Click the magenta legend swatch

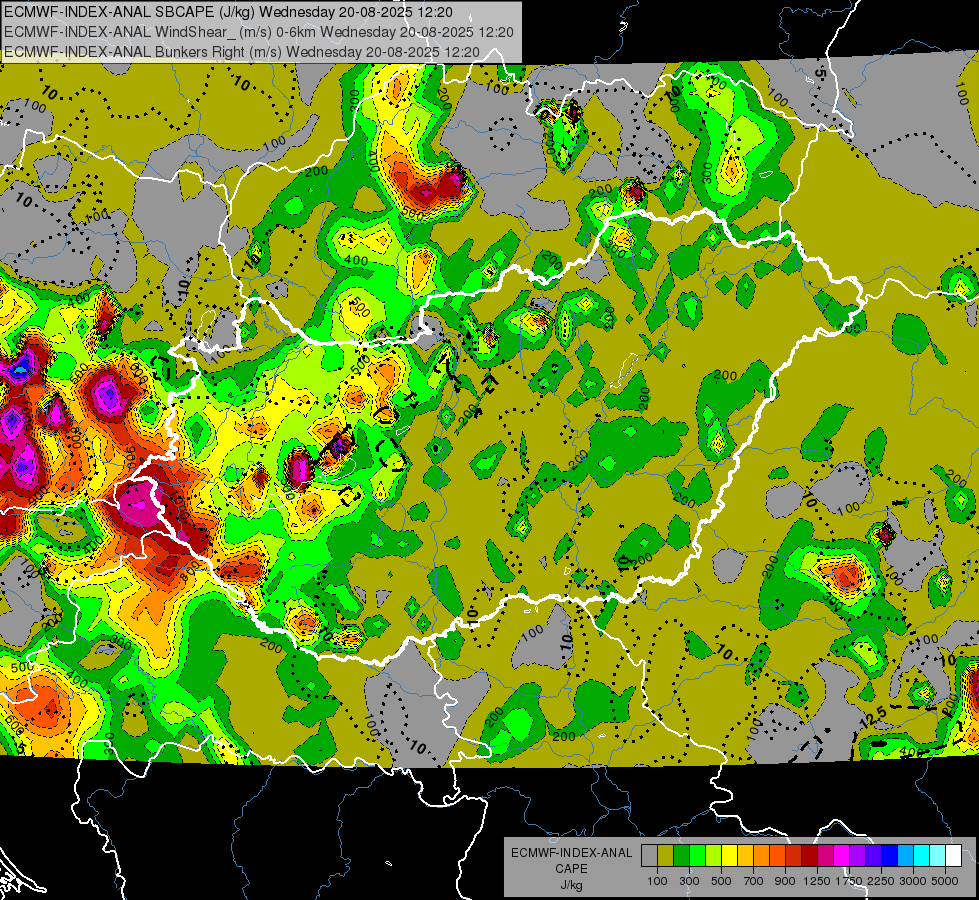pyautogui.click(x=842, y=856)
